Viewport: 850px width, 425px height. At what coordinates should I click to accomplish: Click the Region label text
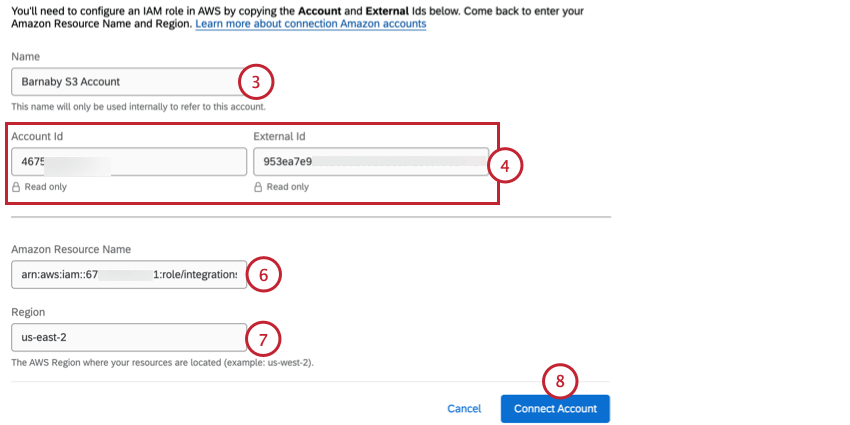[28, 312]
